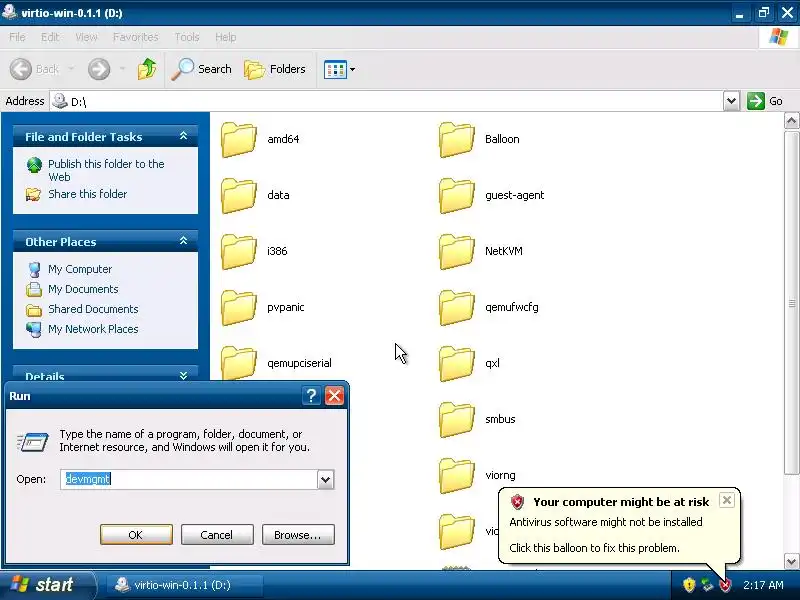The image size is (800, 600).
Task: Select the data folder icon
Action: click(x=239, y=195)
